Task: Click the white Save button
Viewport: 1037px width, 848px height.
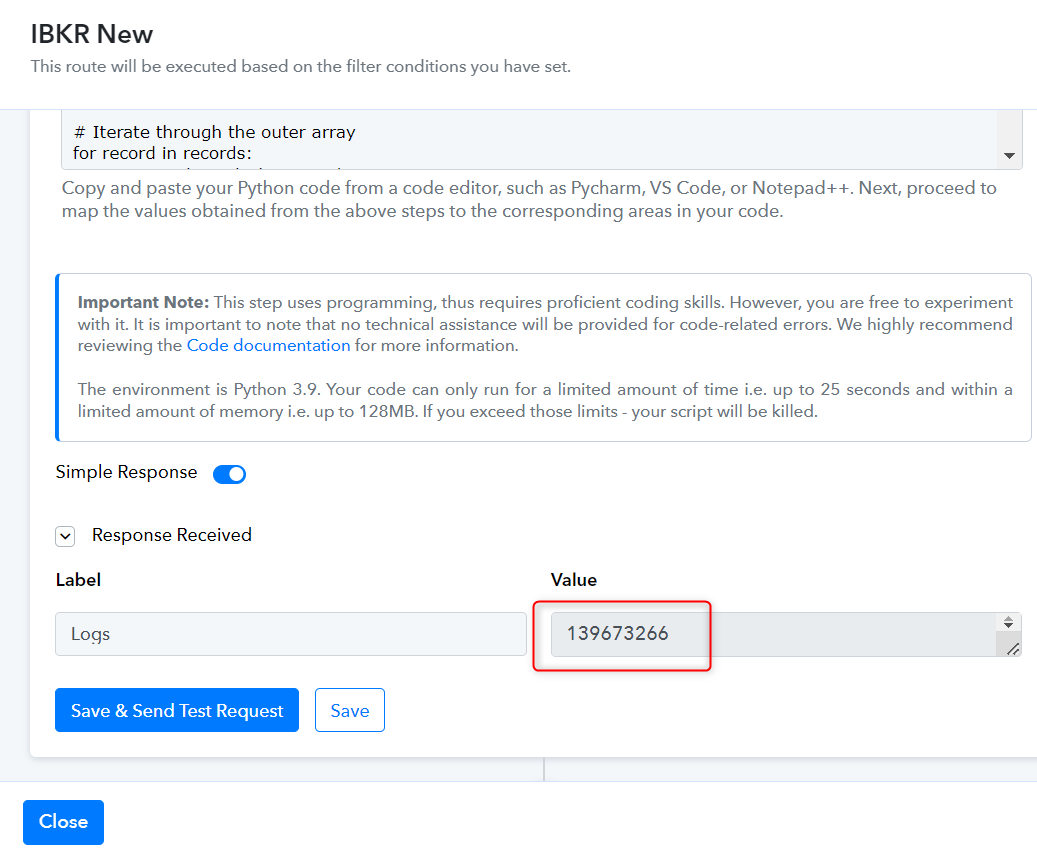Action: 350,710
